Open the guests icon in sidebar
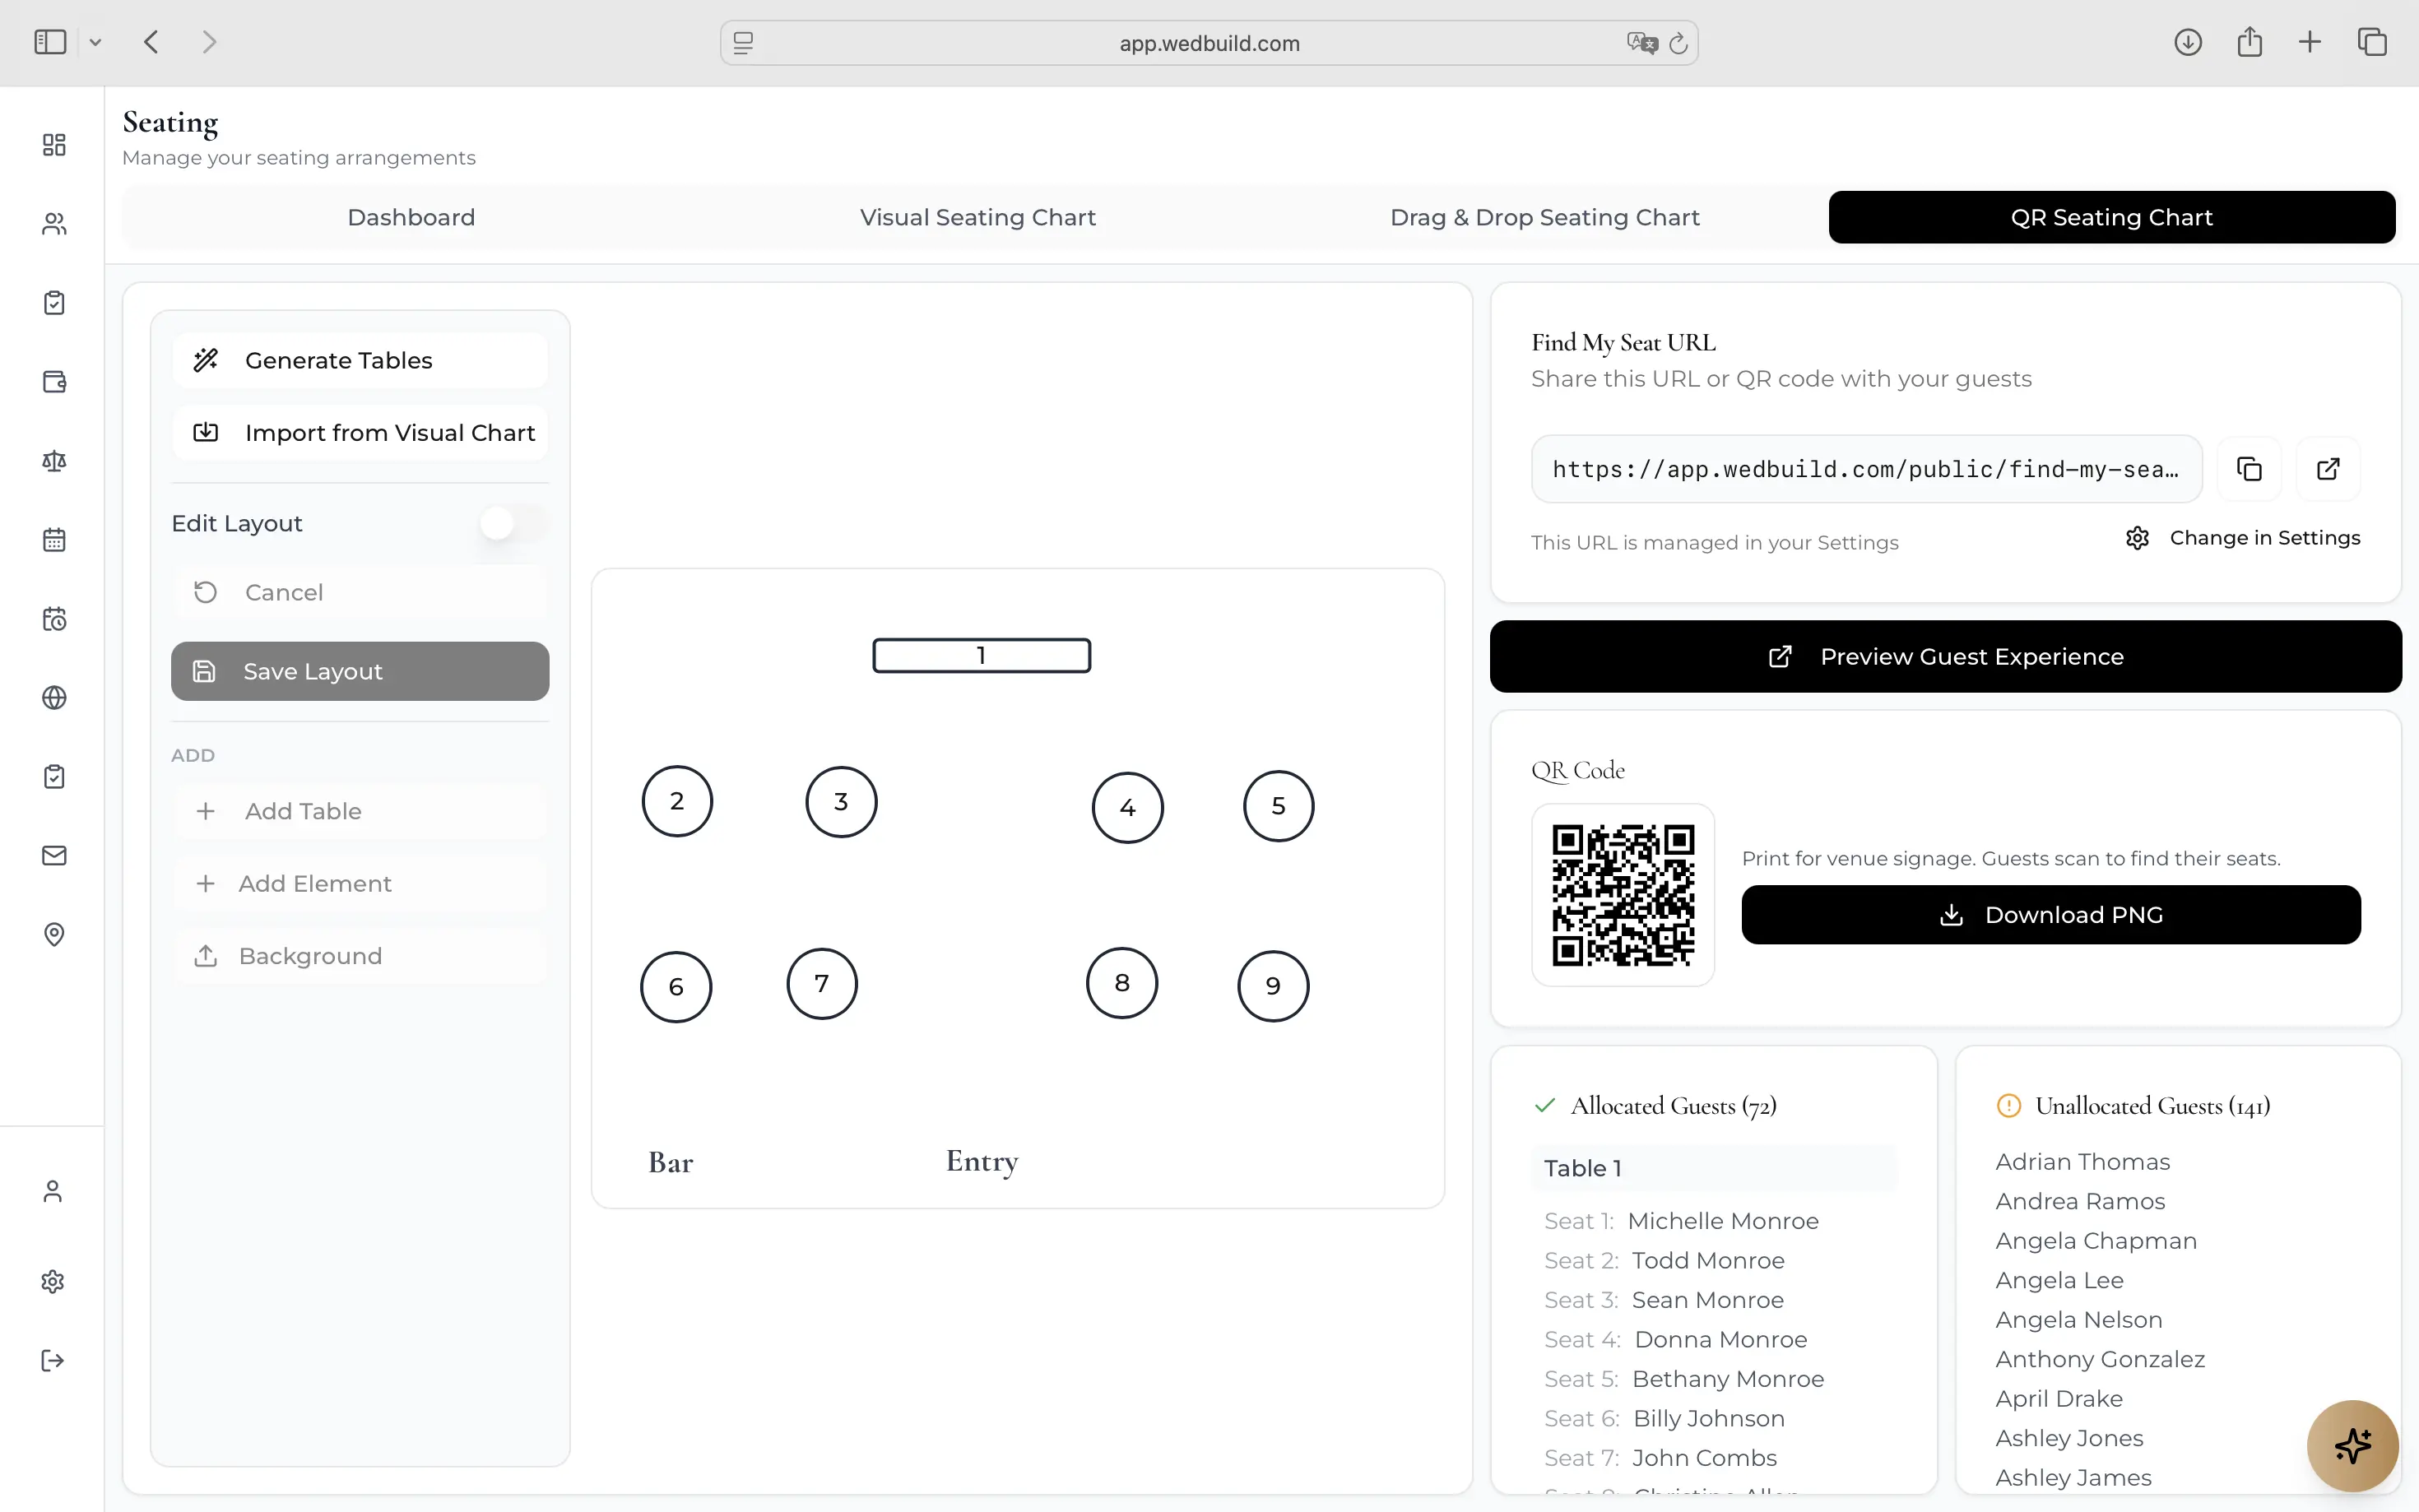 click(54, 224)
